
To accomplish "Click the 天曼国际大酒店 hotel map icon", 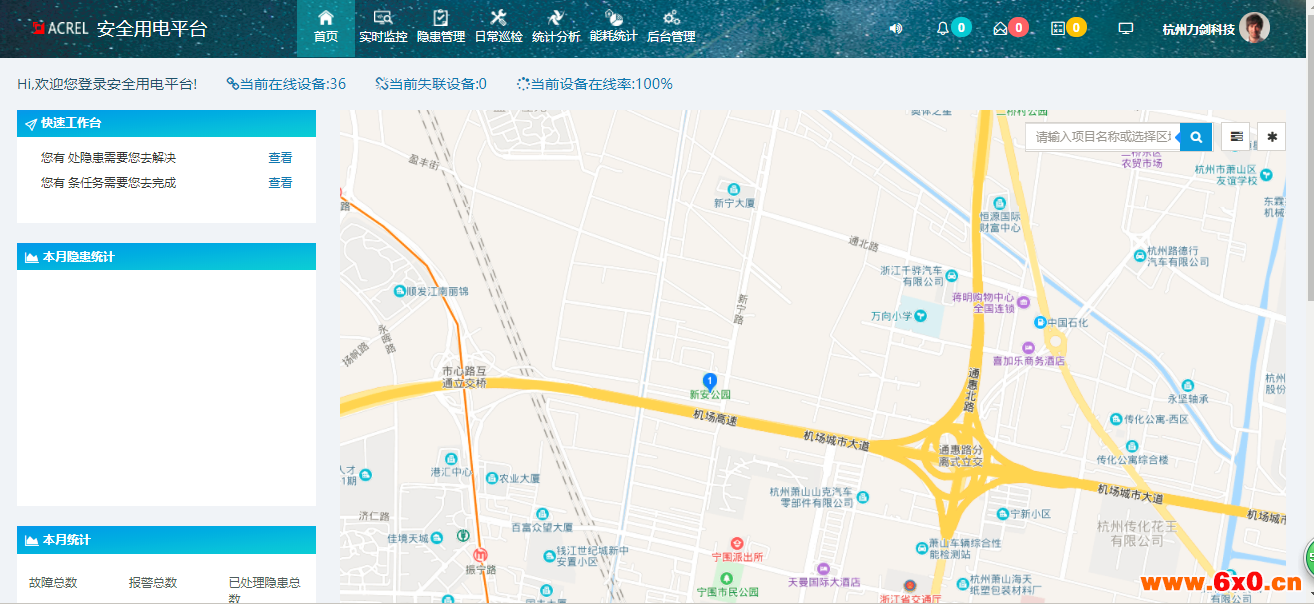I will pyautogui.click(x=823, y=568).
